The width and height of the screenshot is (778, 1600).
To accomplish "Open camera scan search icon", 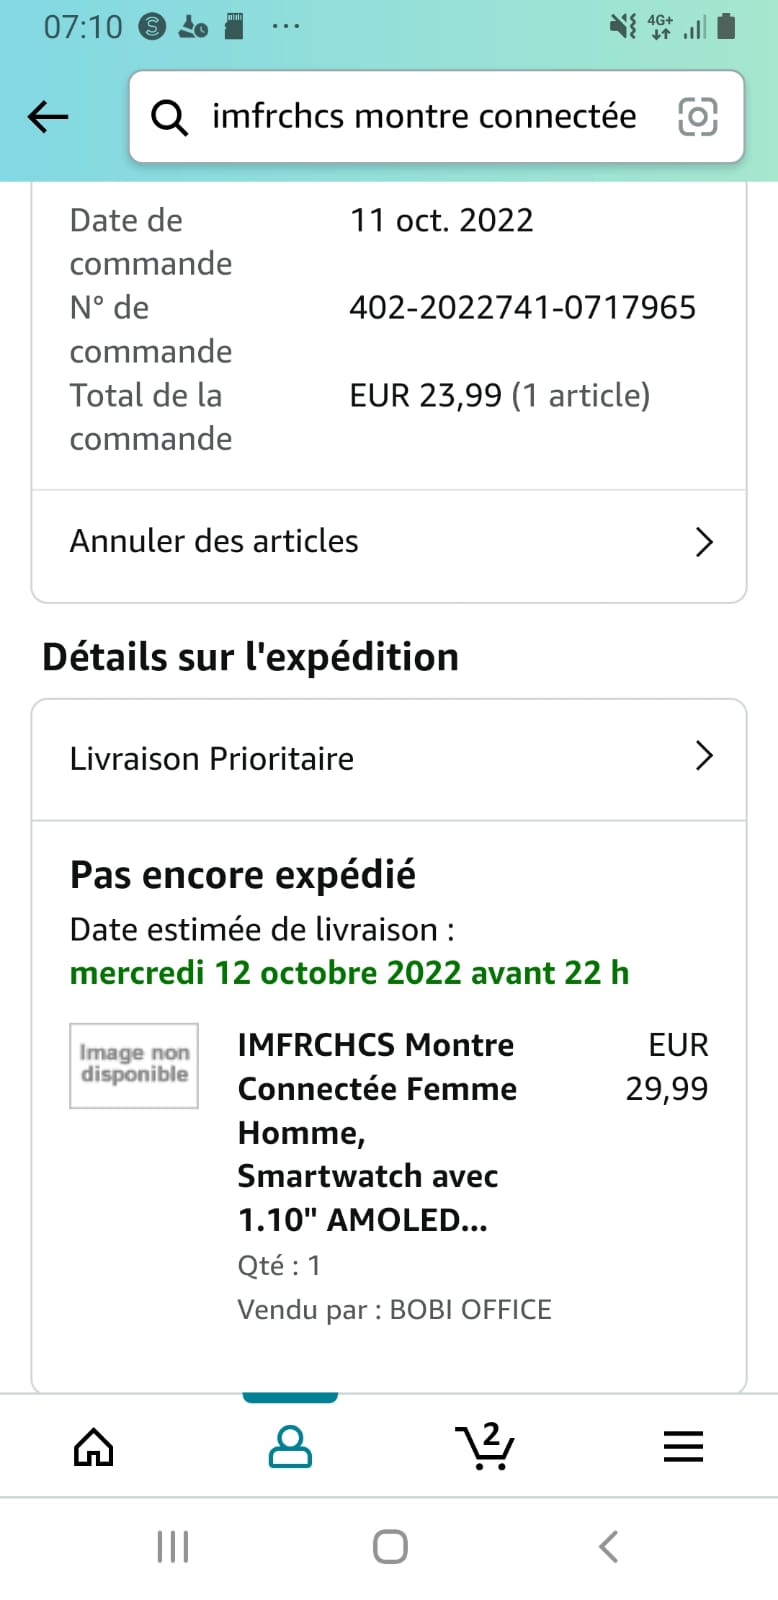I will point(697,117).
